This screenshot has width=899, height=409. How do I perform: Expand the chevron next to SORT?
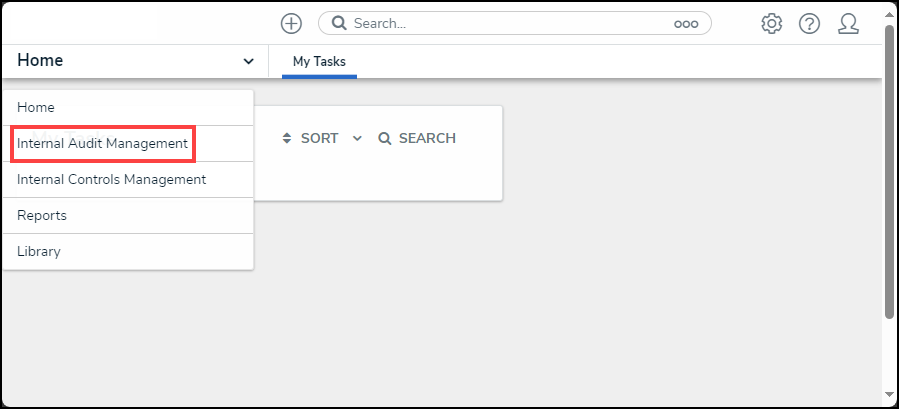tap(357, 139)
